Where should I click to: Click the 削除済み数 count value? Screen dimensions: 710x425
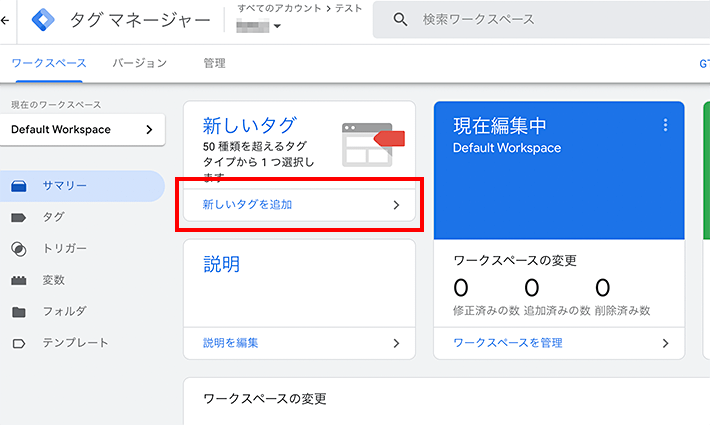(603, 288)
